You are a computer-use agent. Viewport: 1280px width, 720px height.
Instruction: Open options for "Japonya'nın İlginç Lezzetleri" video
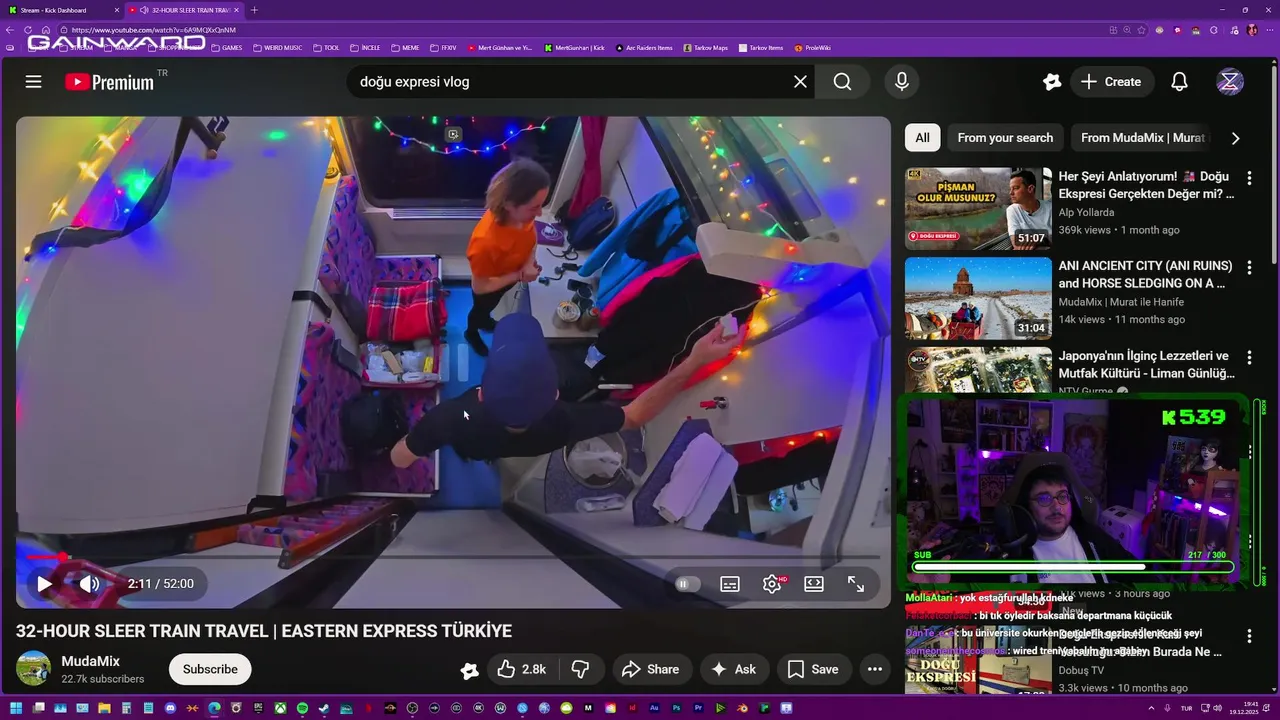[x=1248, y=358]
